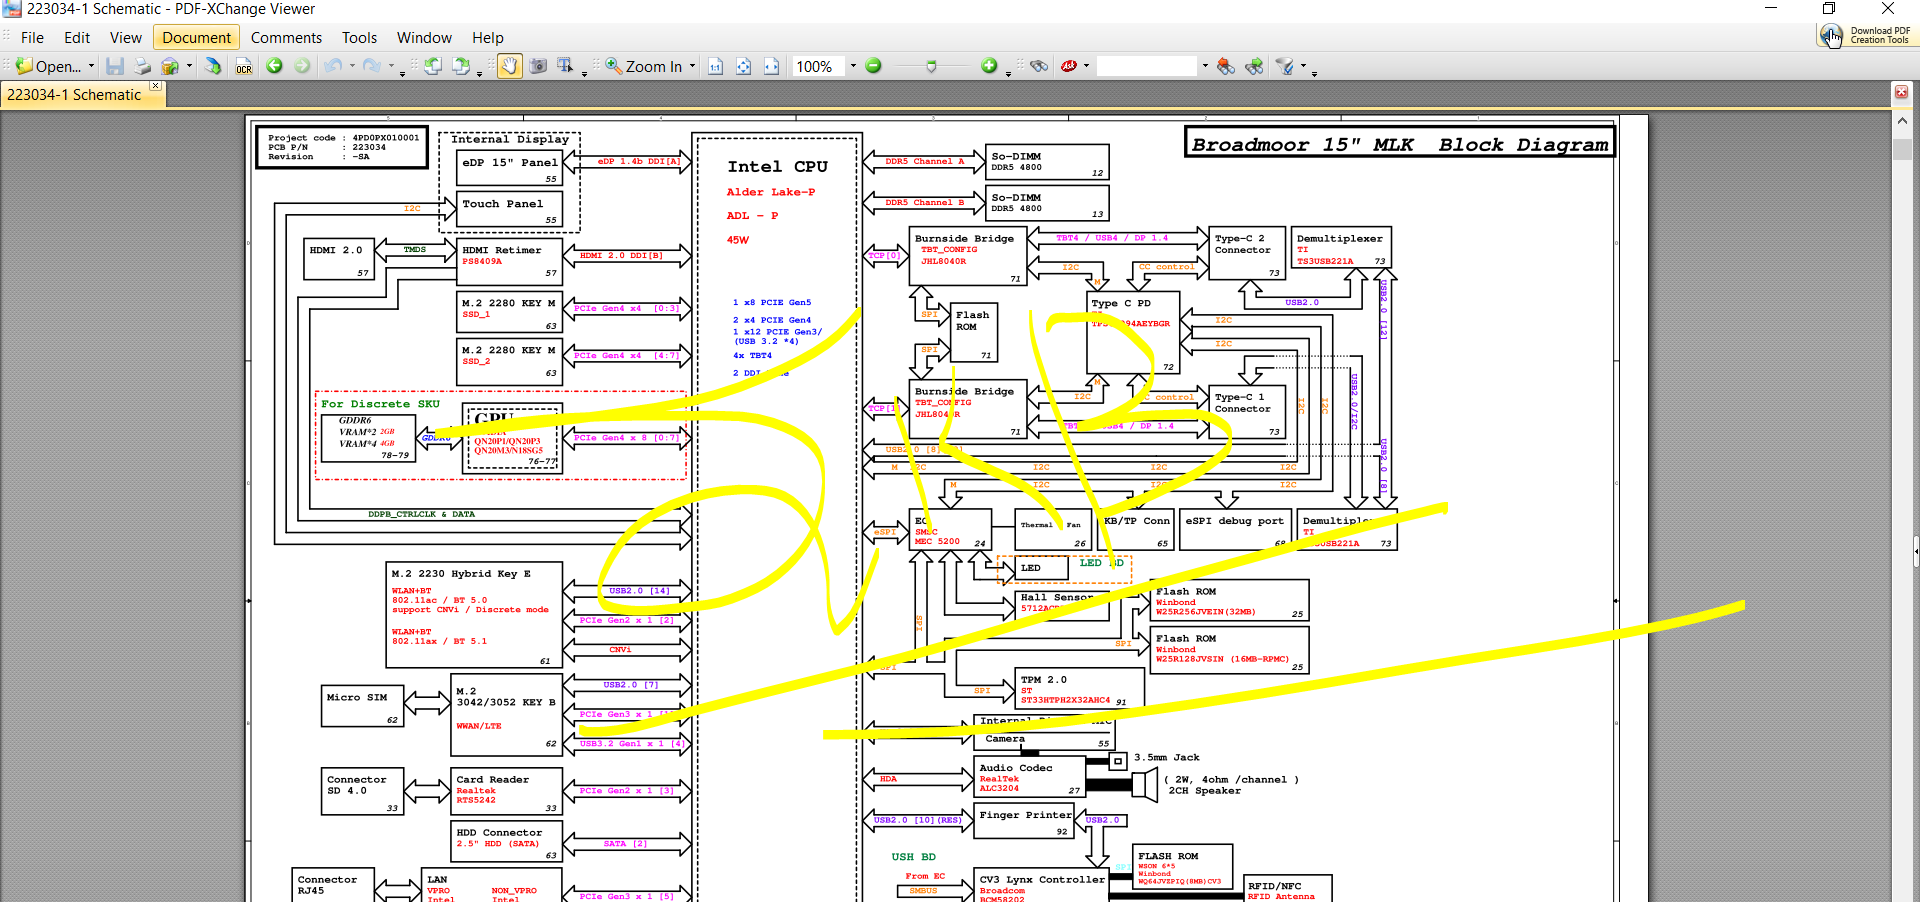Image resolution: width=1920 pixels, height=902 pixels.
Task: Open the Tools menu
Action: pyautogui.click(x=359, y=38)
